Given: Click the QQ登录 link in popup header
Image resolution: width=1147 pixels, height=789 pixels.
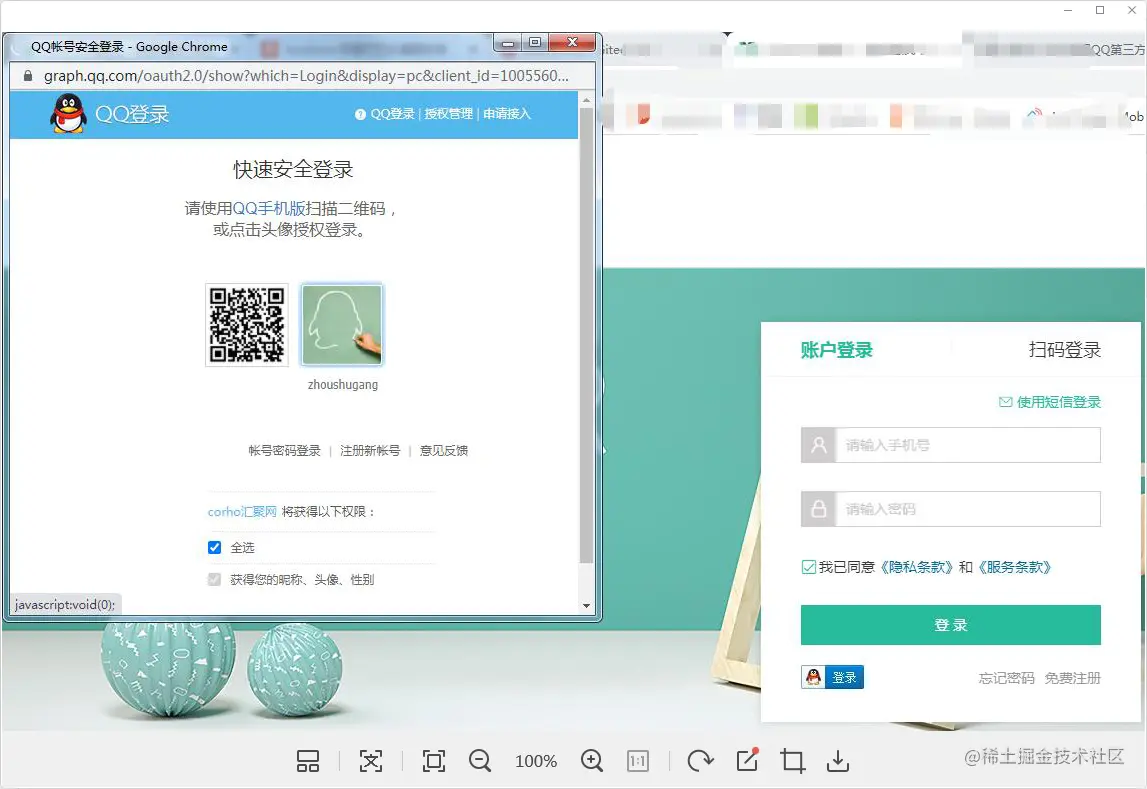Looking at the screenshot, I should pyautogui.click(x=392, y=114).
